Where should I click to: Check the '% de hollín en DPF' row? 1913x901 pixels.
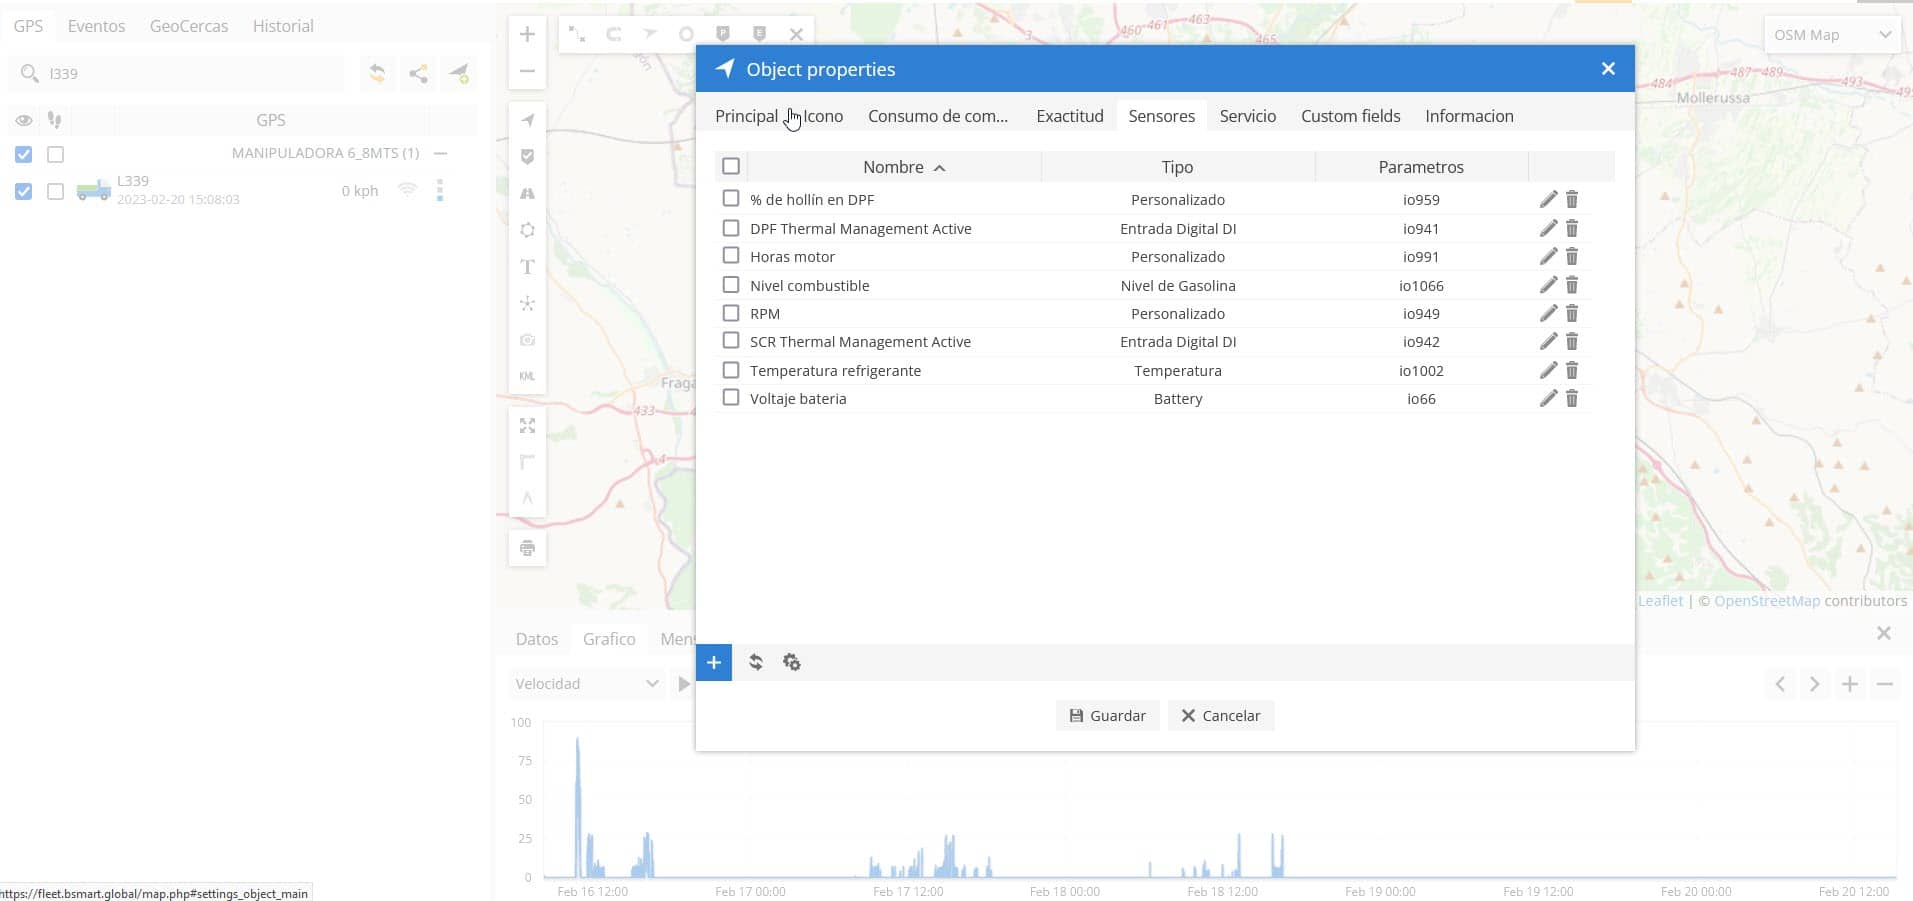[731, 198]
